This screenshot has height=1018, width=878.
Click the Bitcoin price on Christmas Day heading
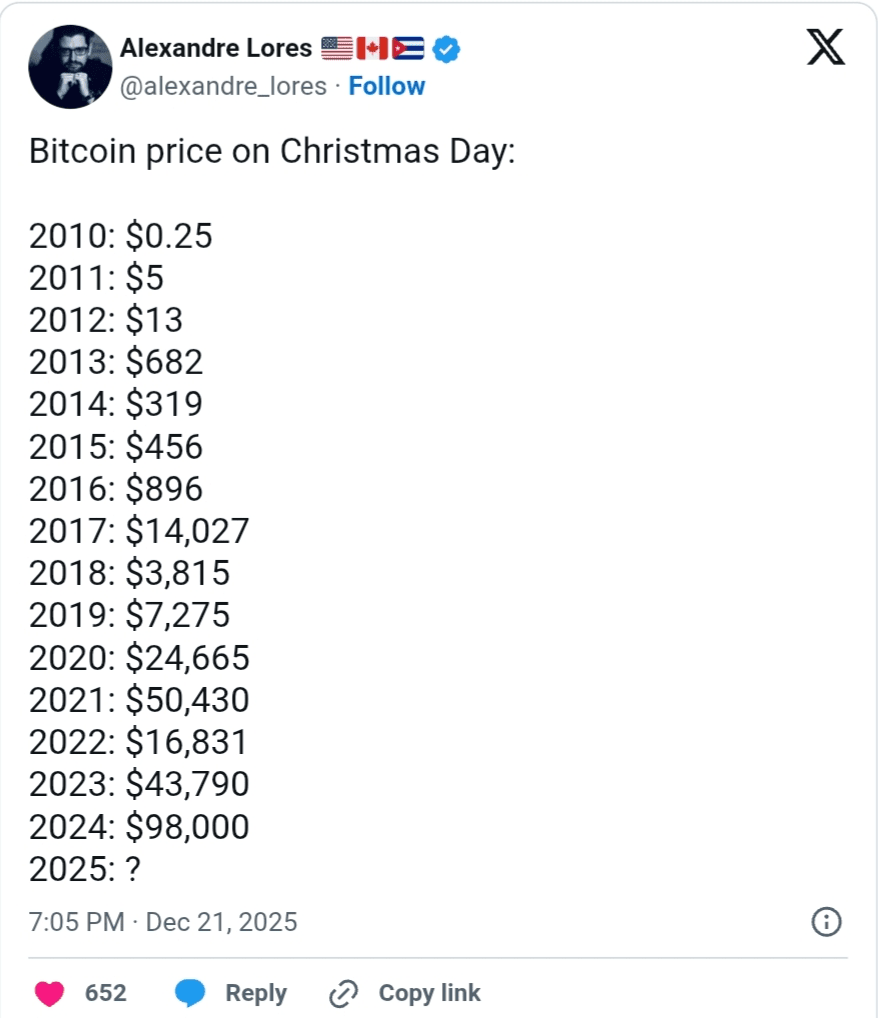(x=272, y=151)
